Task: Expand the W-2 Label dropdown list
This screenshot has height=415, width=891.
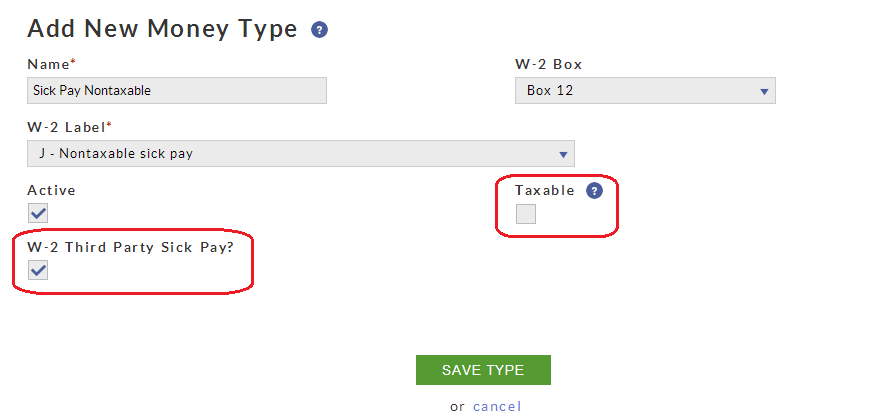Action: [x=300, y=154]
